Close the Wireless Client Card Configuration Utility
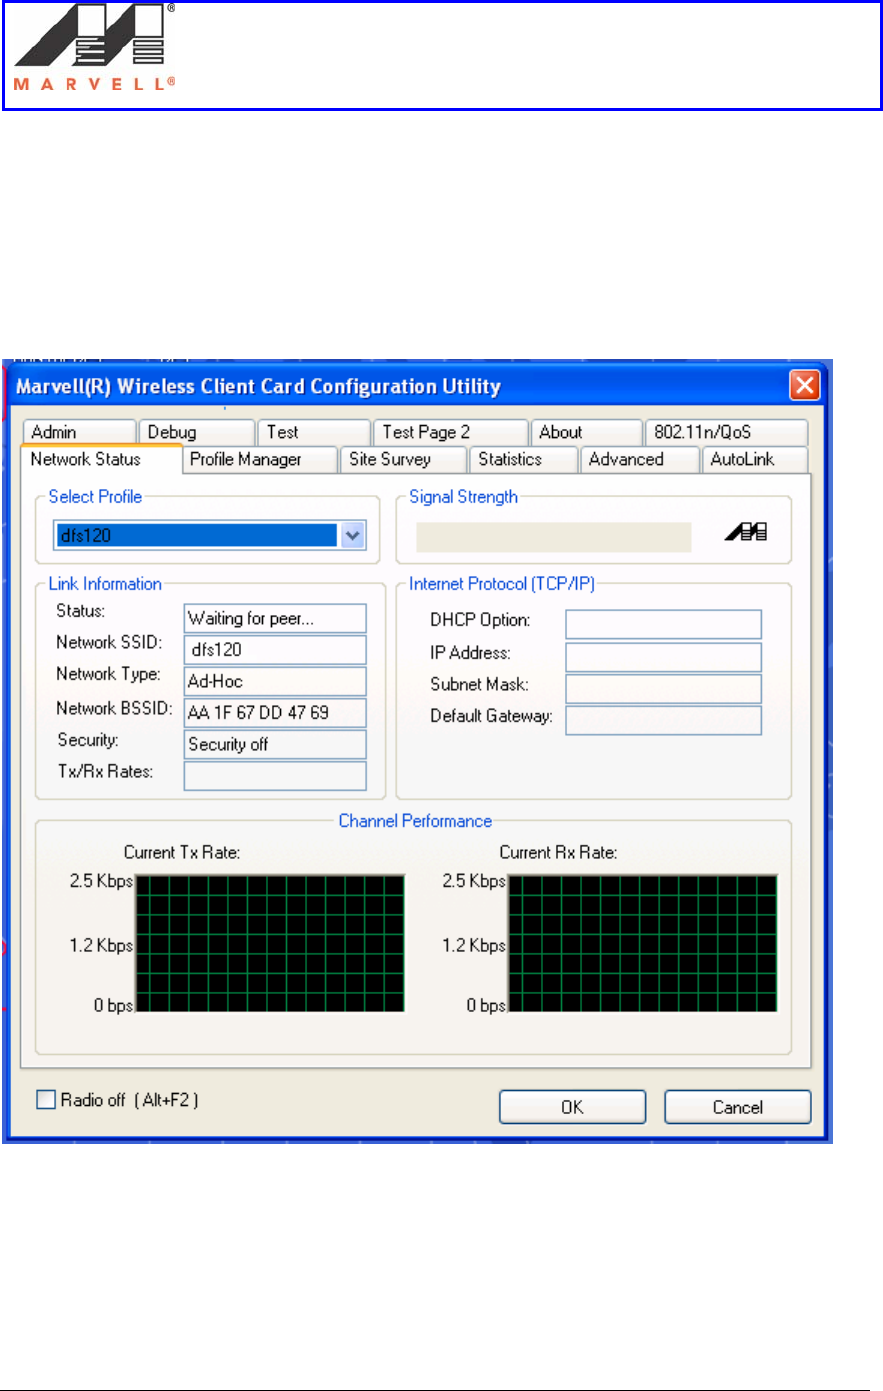 tap(804, 386)
